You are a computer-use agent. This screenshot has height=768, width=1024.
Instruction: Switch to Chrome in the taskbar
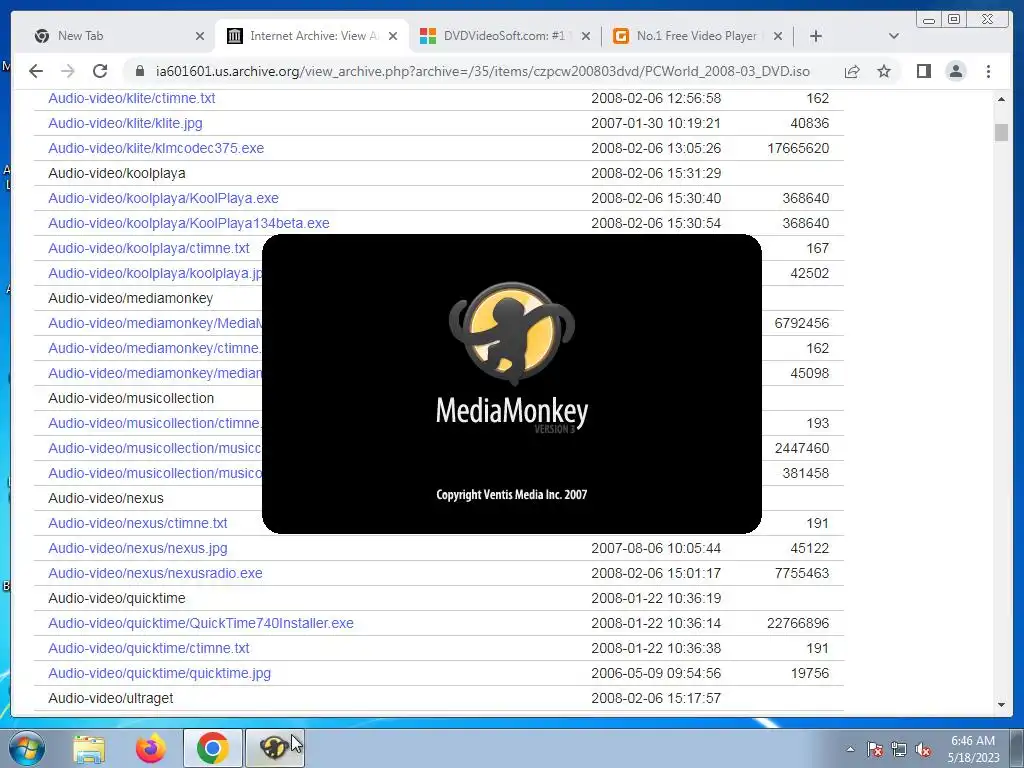click(212, 748)
